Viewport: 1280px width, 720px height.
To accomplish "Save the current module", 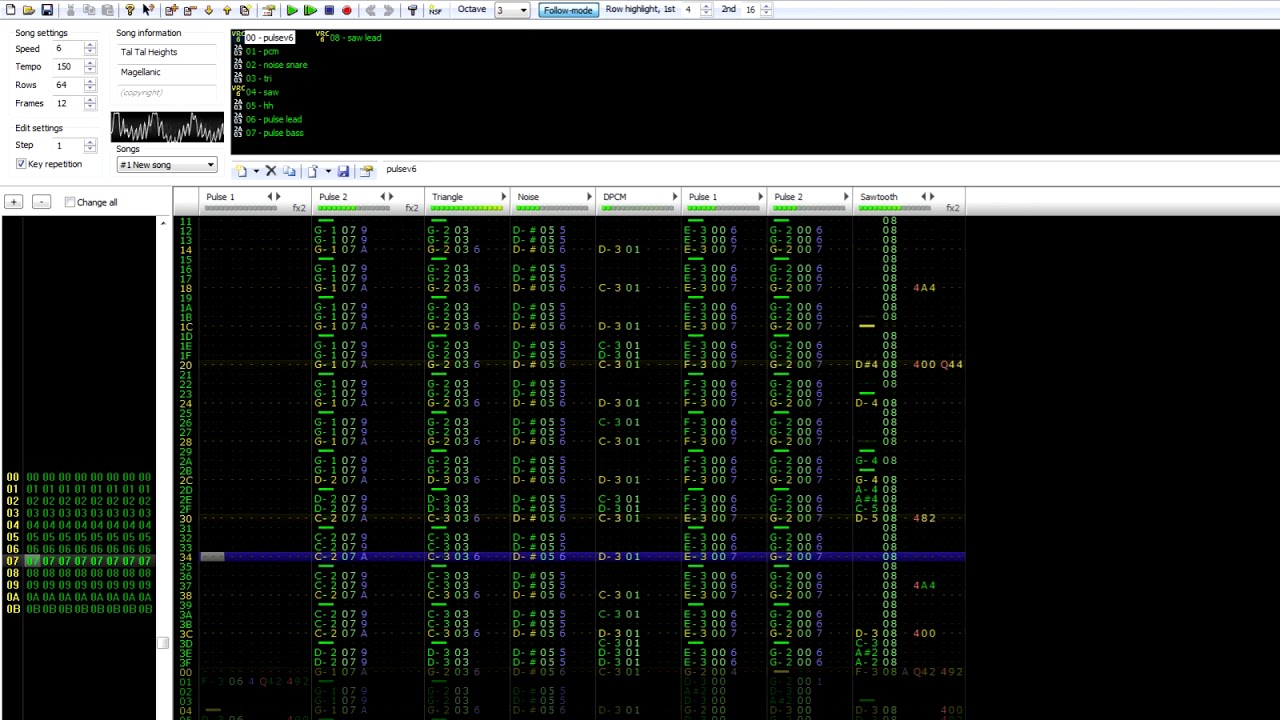I will click(47, 10).
